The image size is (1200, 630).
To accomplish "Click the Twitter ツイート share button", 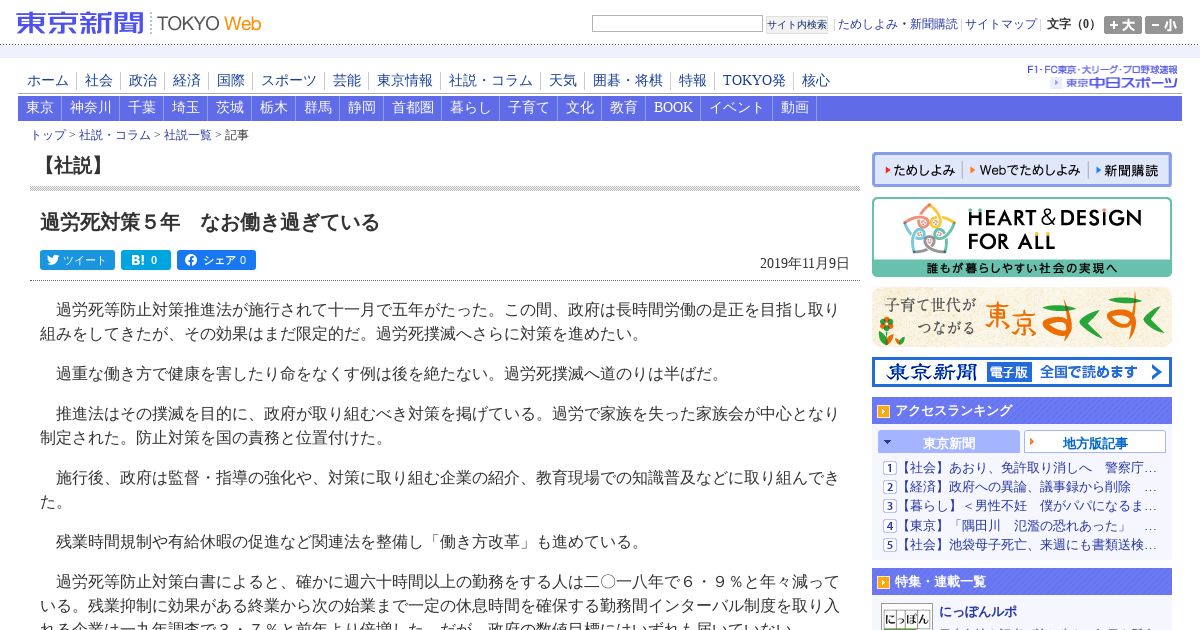I will (77, 260).
